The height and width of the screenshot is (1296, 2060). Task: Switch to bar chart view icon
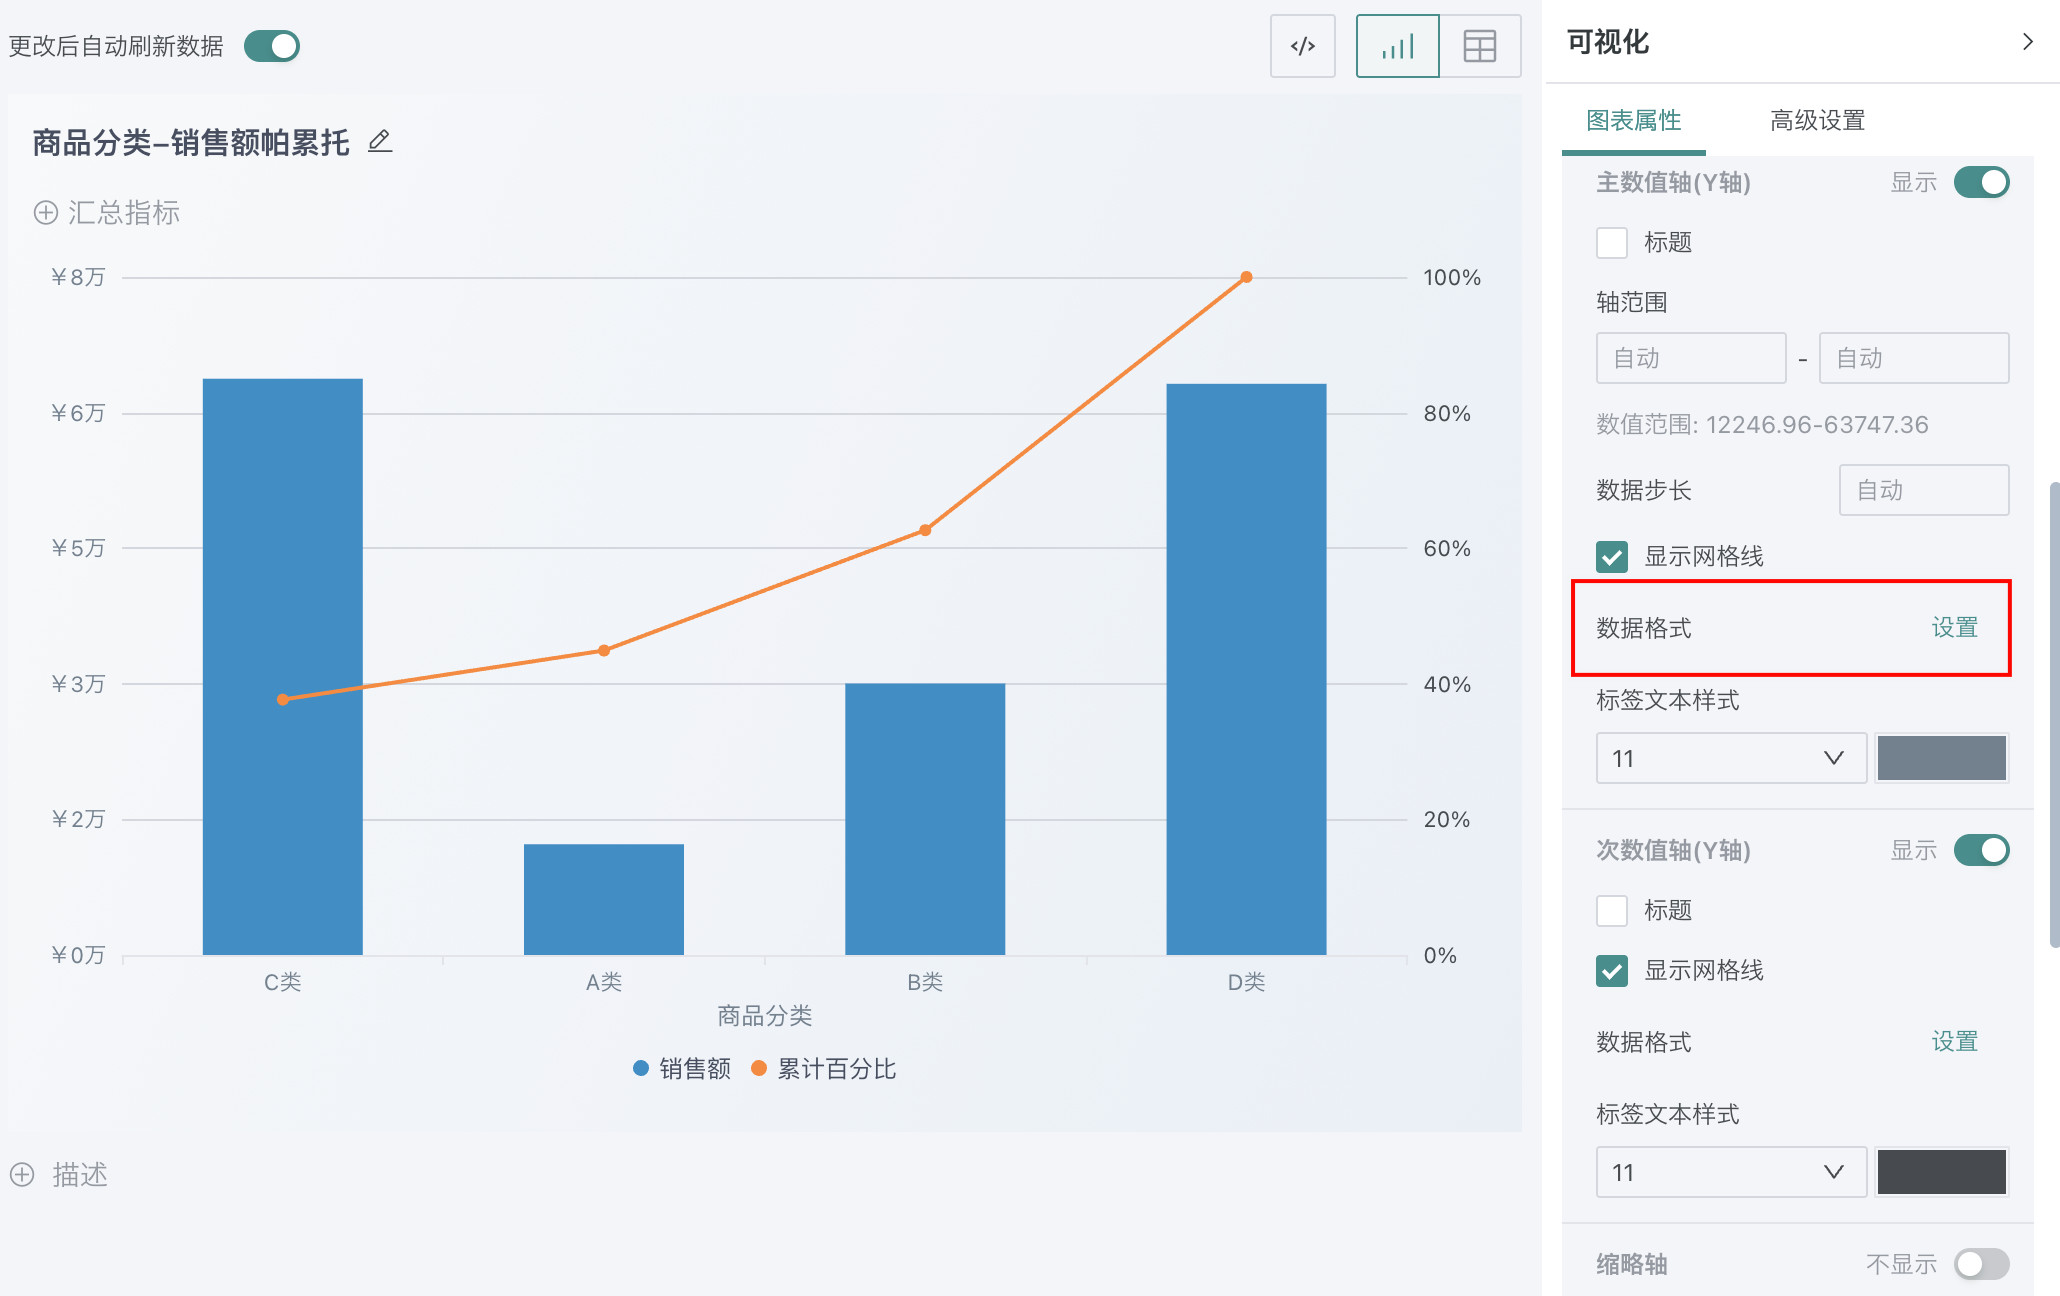1397,46
